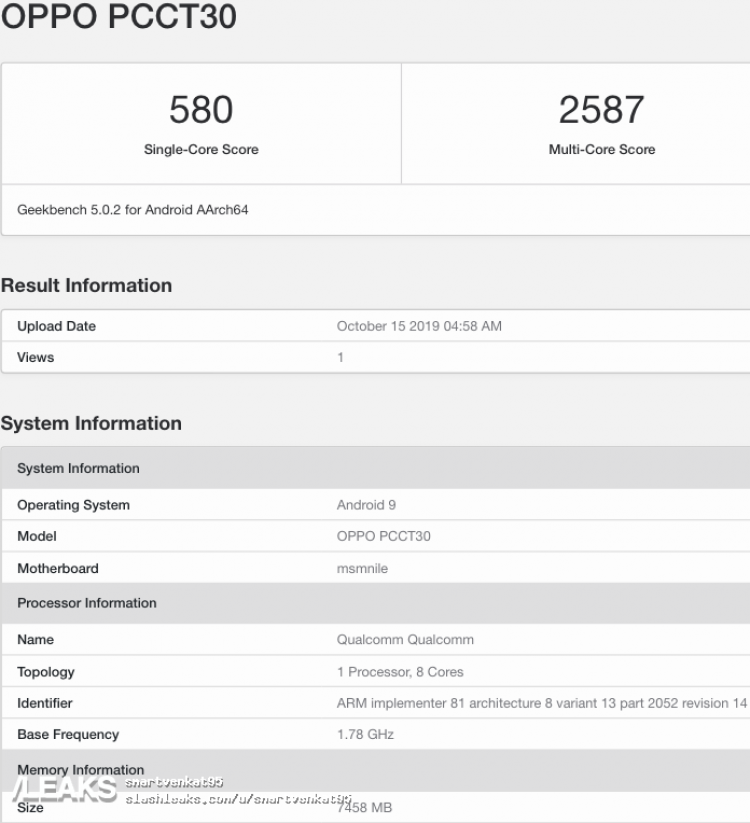Click the Geekbench 5.0.2 for Android AArch64 text

(x=133, y=210)
